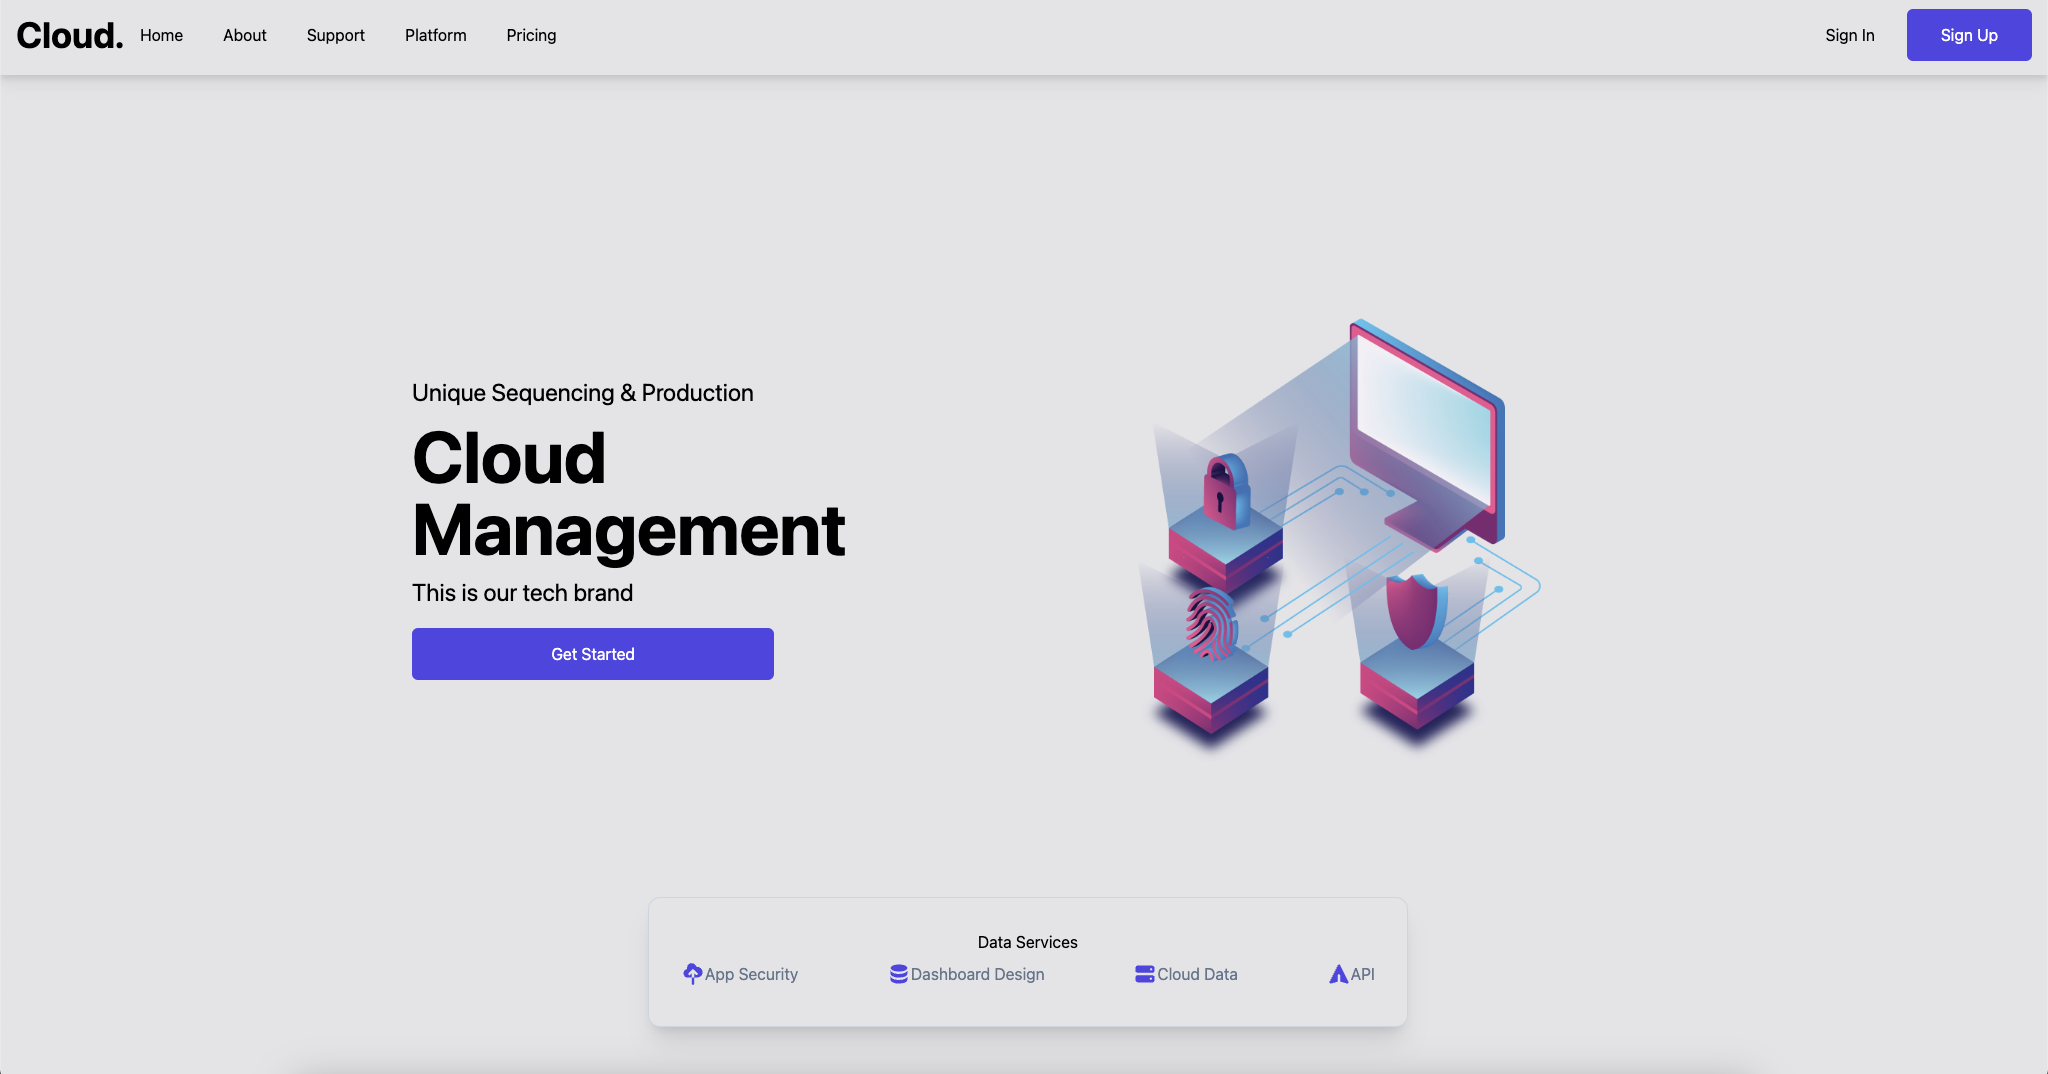Select the Cloud Data server icon
The height and width of the screenshot is (1074, 2048).
(x=1146, y=972)
